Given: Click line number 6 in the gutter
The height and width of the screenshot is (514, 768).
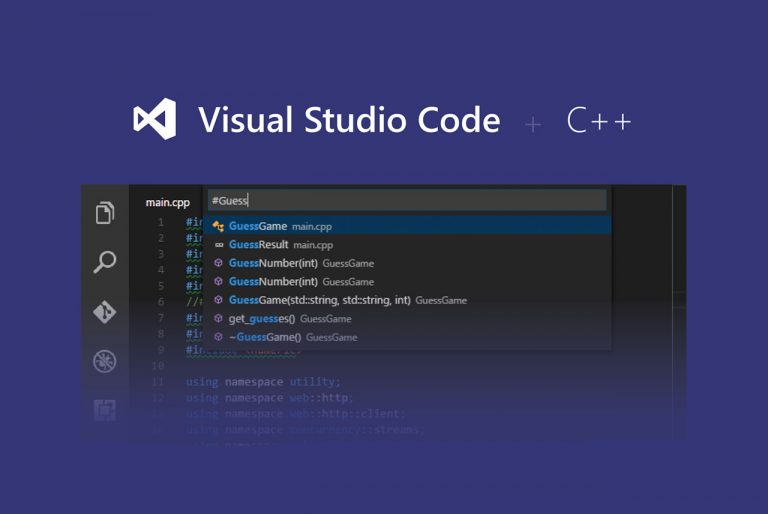Looking at the screenshot, I should pyautogui.click(x=161, y=302).
